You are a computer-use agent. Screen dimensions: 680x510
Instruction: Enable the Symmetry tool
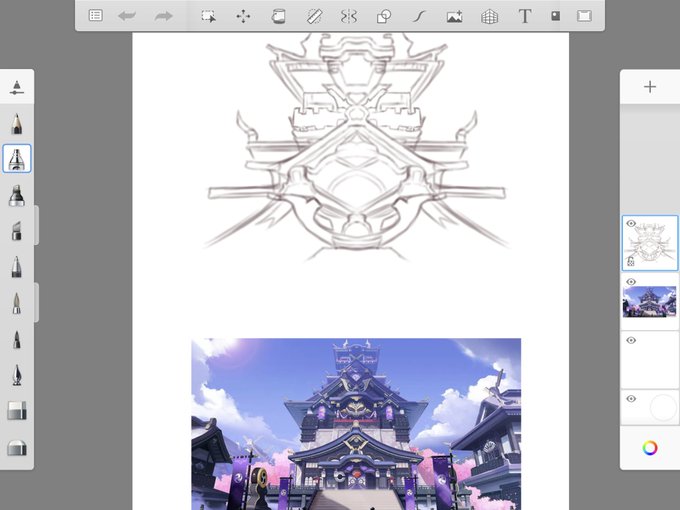[x=349, y=16]
